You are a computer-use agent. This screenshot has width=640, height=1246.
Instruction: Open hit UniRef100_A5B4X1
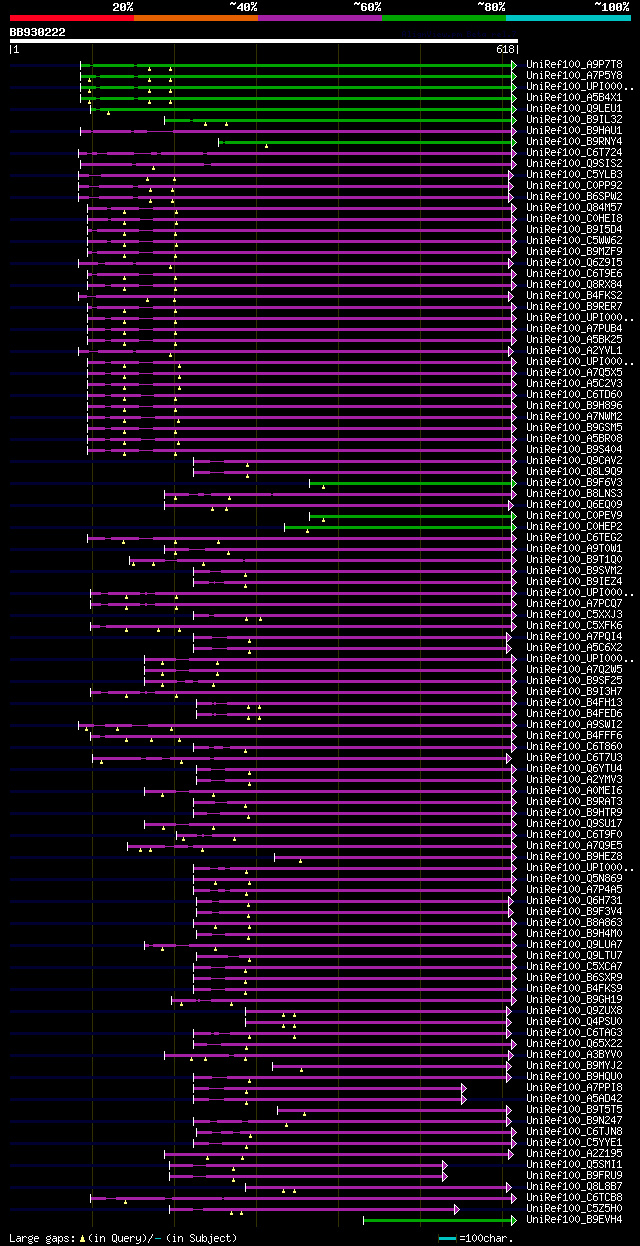click(x=574, y=98)
